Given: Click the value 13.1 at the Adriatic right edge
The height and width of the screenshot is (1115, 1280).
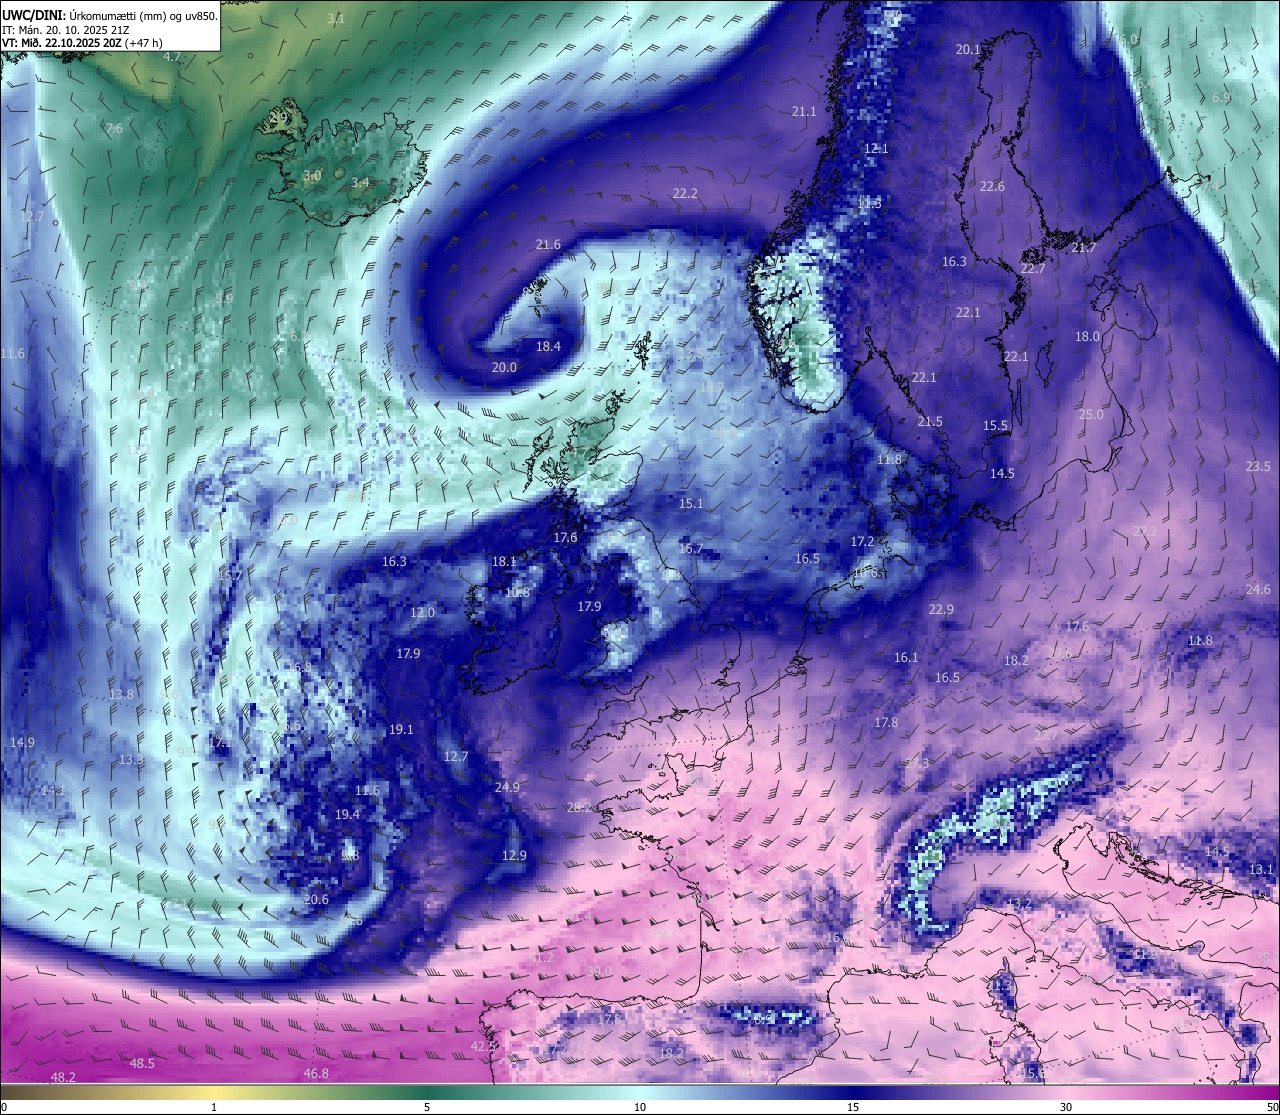Looking at the screenshot, I should 1262,869.
